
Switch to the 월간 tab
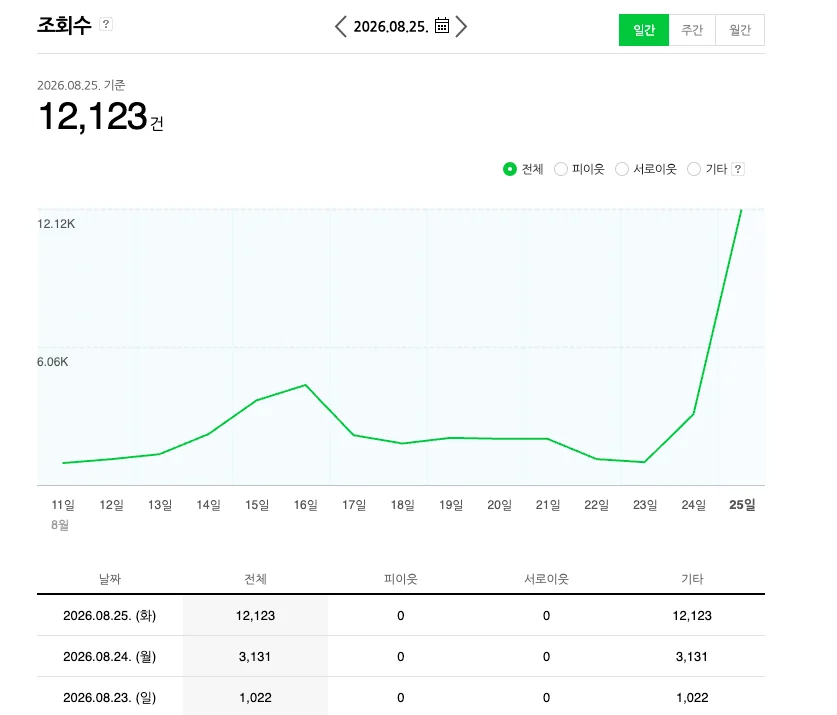pos(740,30)
